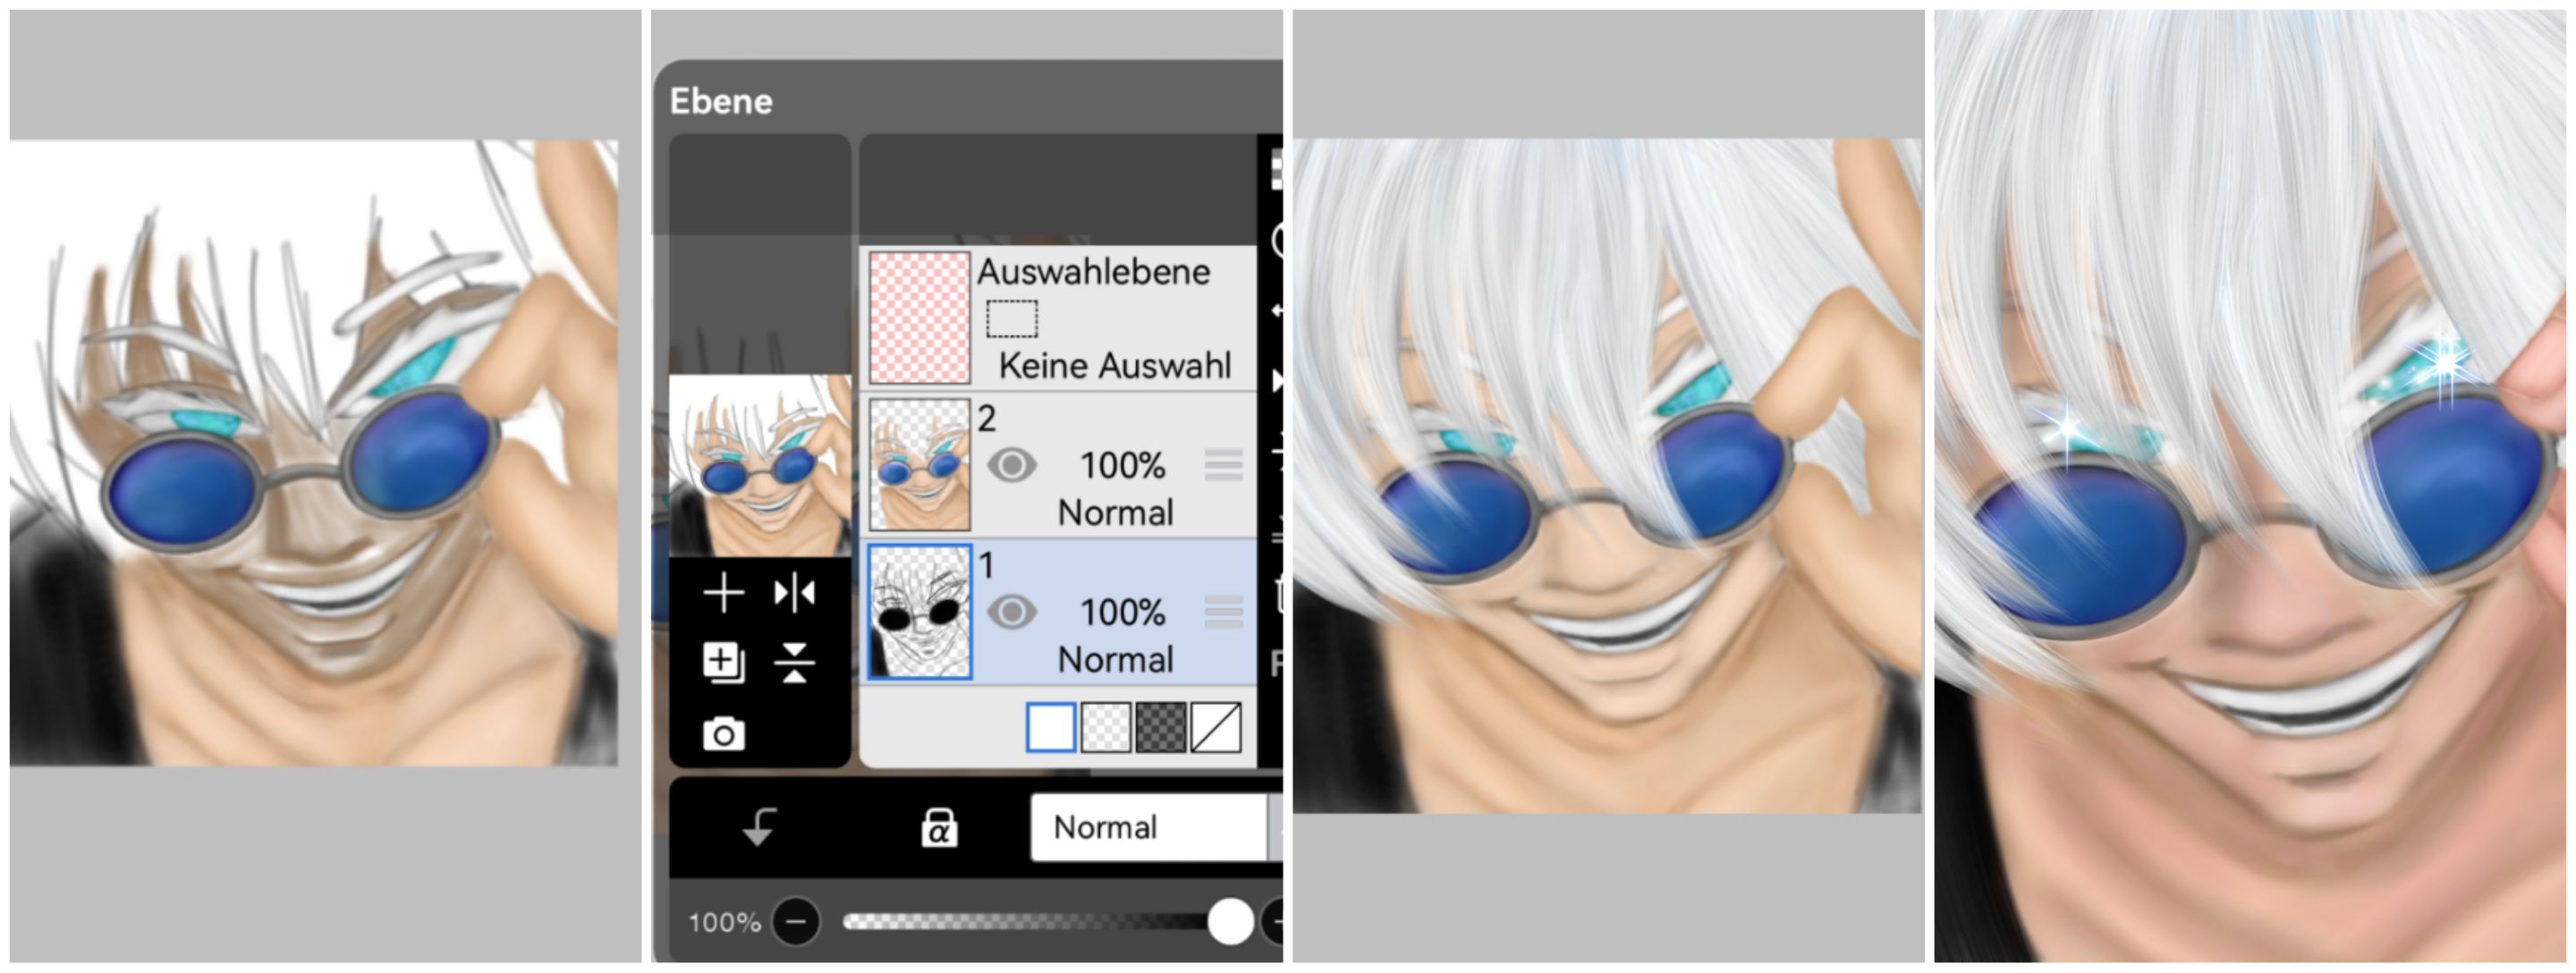Flip the layer vertically
2576x973 pixels.
[x=794, y=662]
